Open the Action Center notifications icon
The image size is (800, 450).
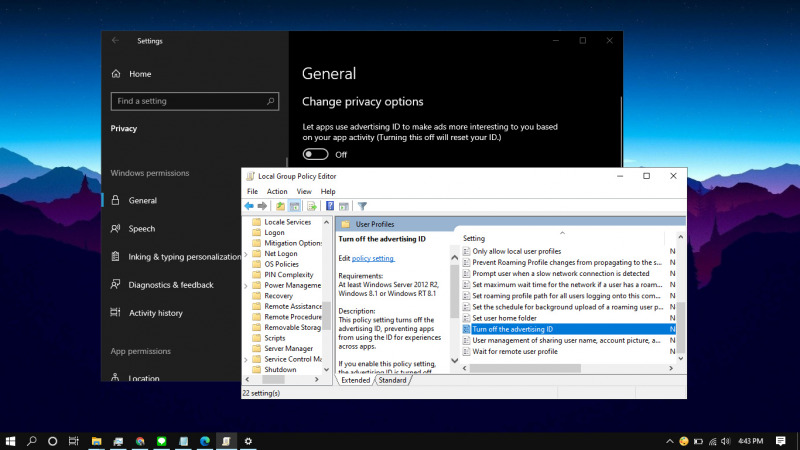tap(781, 441)
